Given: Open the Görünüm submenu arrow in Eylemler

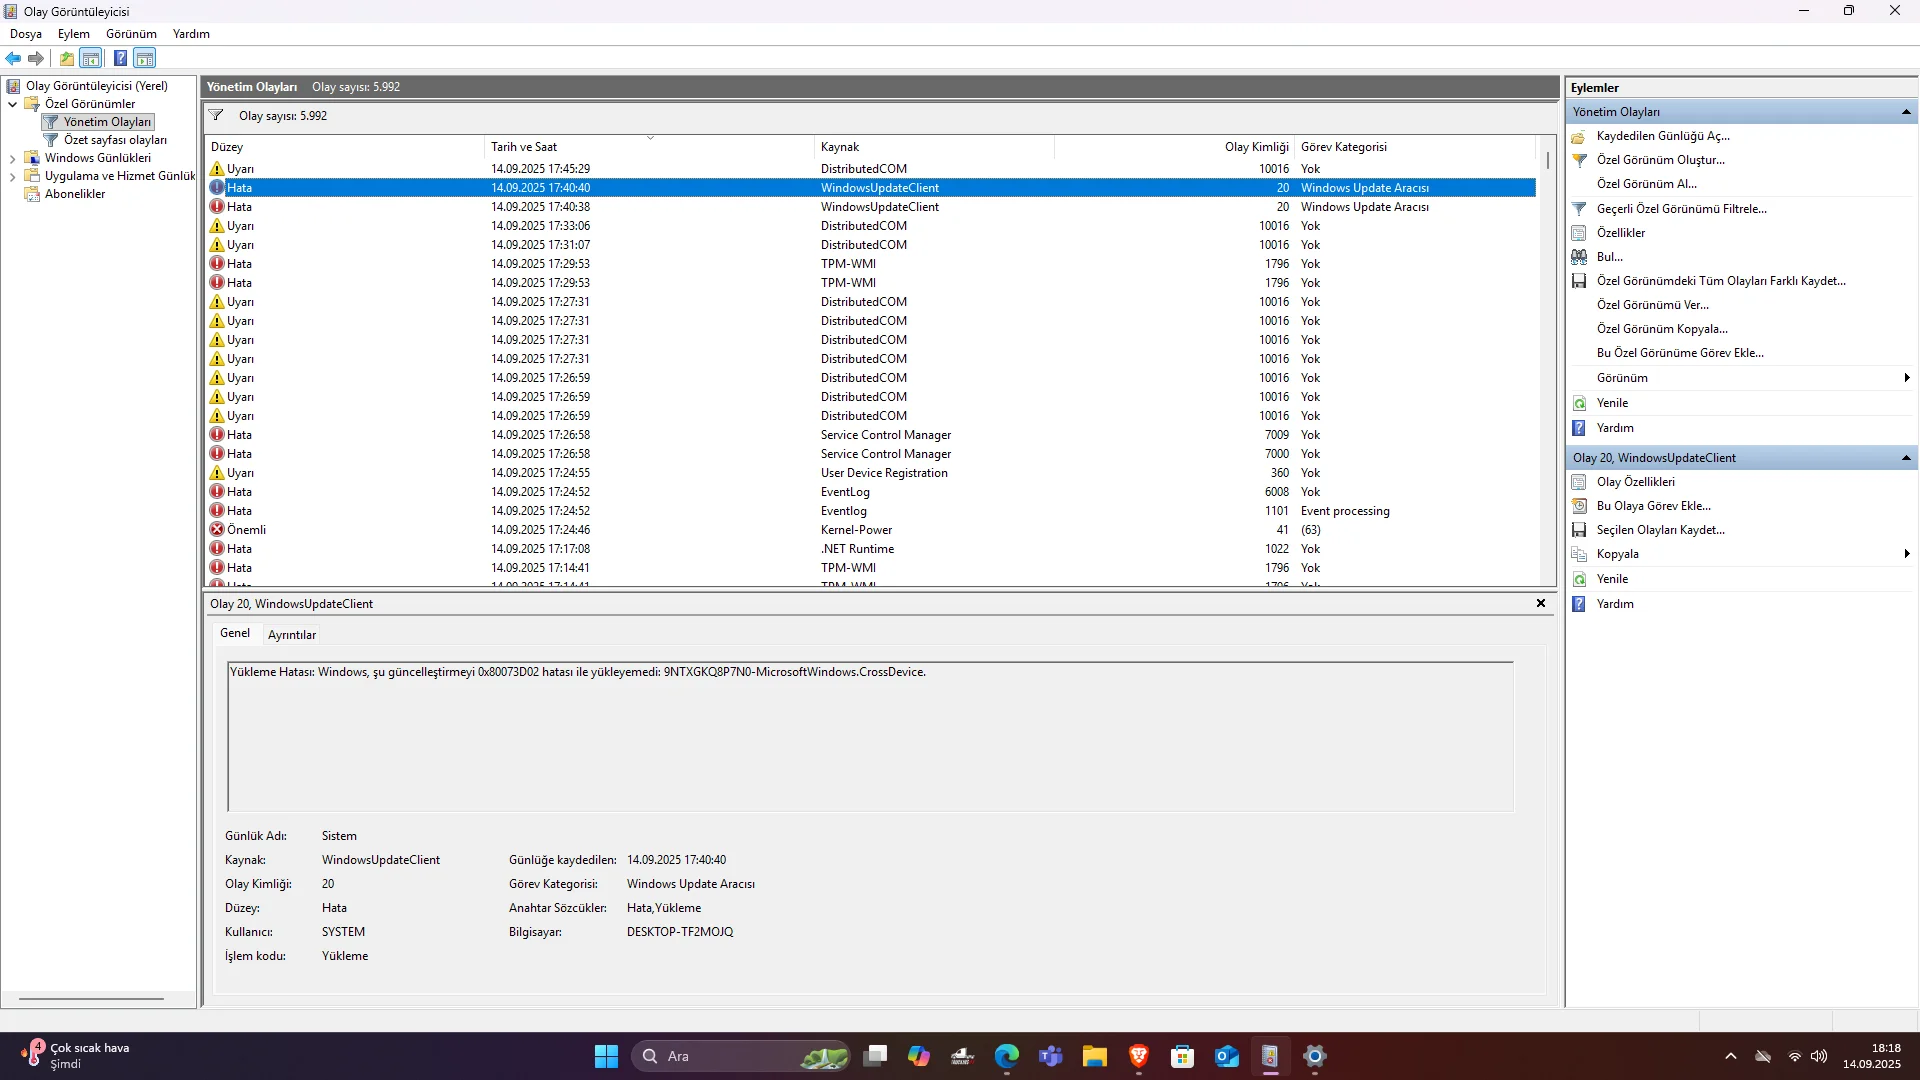Looking at the screenshot, I should point(1907,378).
